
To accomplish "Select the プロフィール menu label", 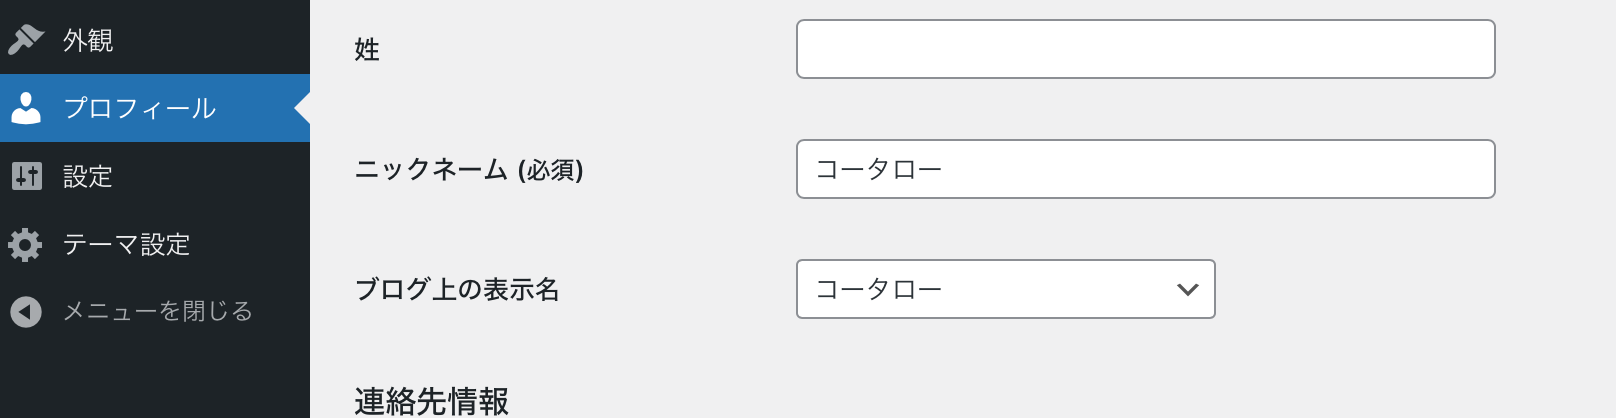I will point(139,108).
